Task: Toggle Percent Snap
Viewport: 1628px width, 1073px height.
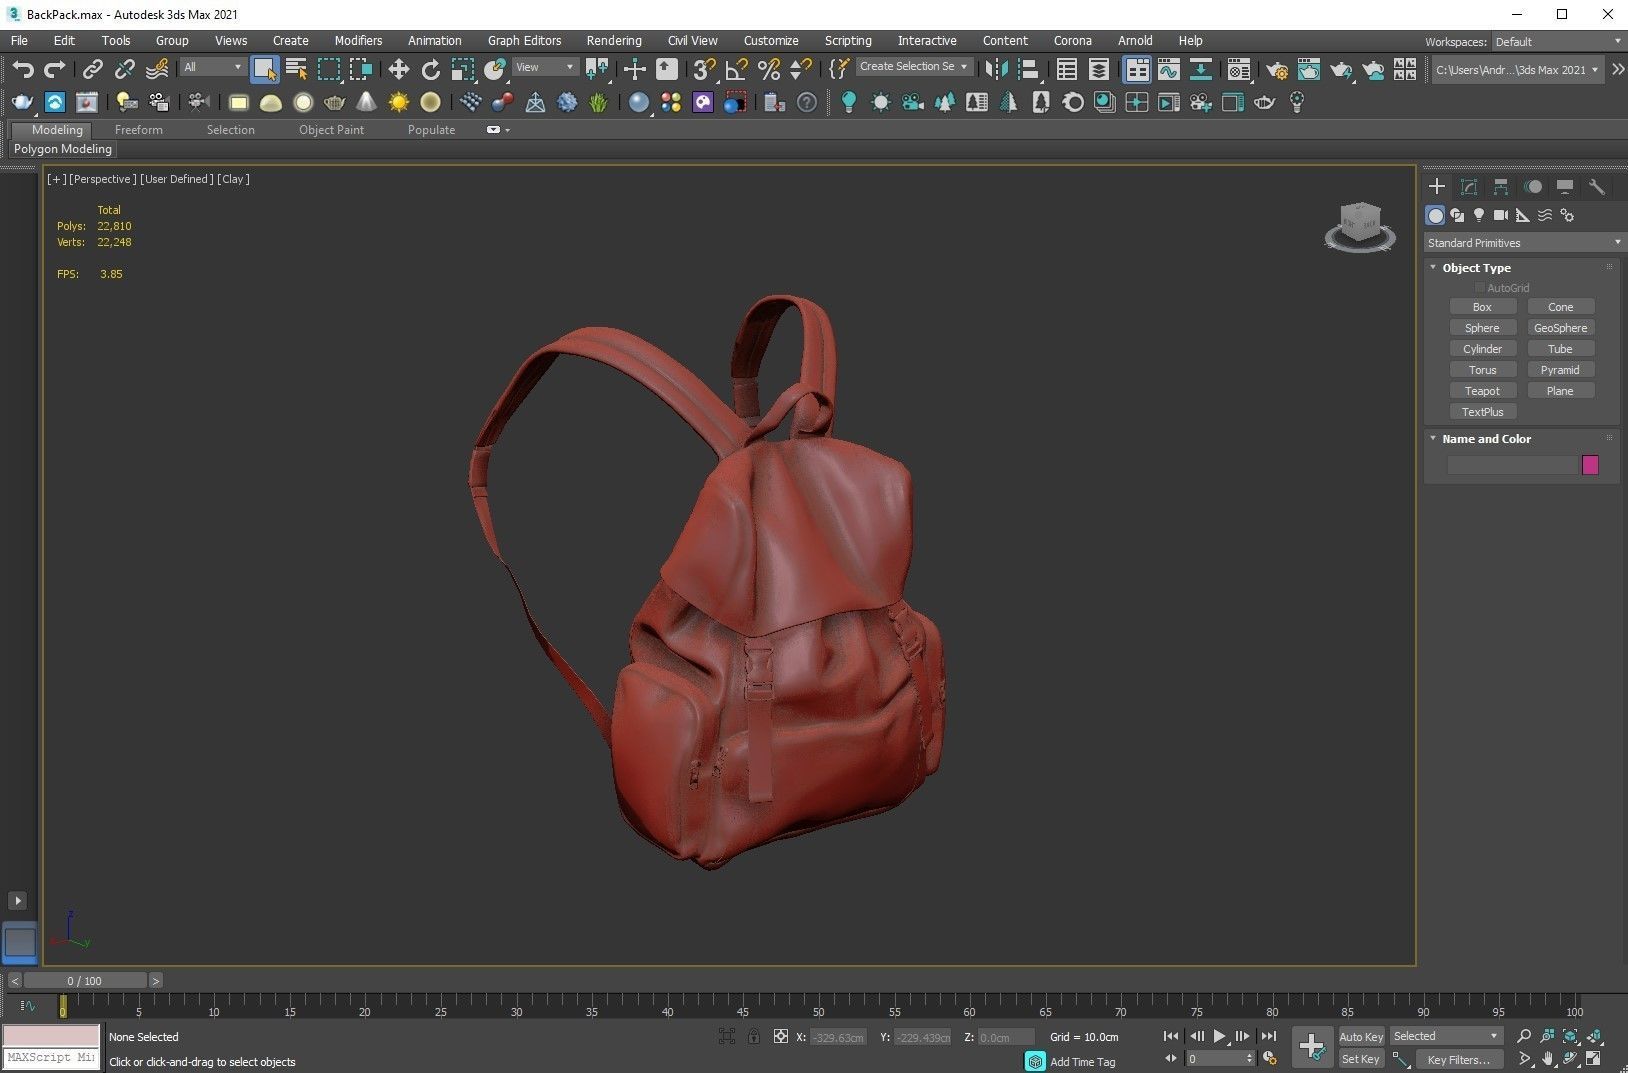Action: pos(769,69)
